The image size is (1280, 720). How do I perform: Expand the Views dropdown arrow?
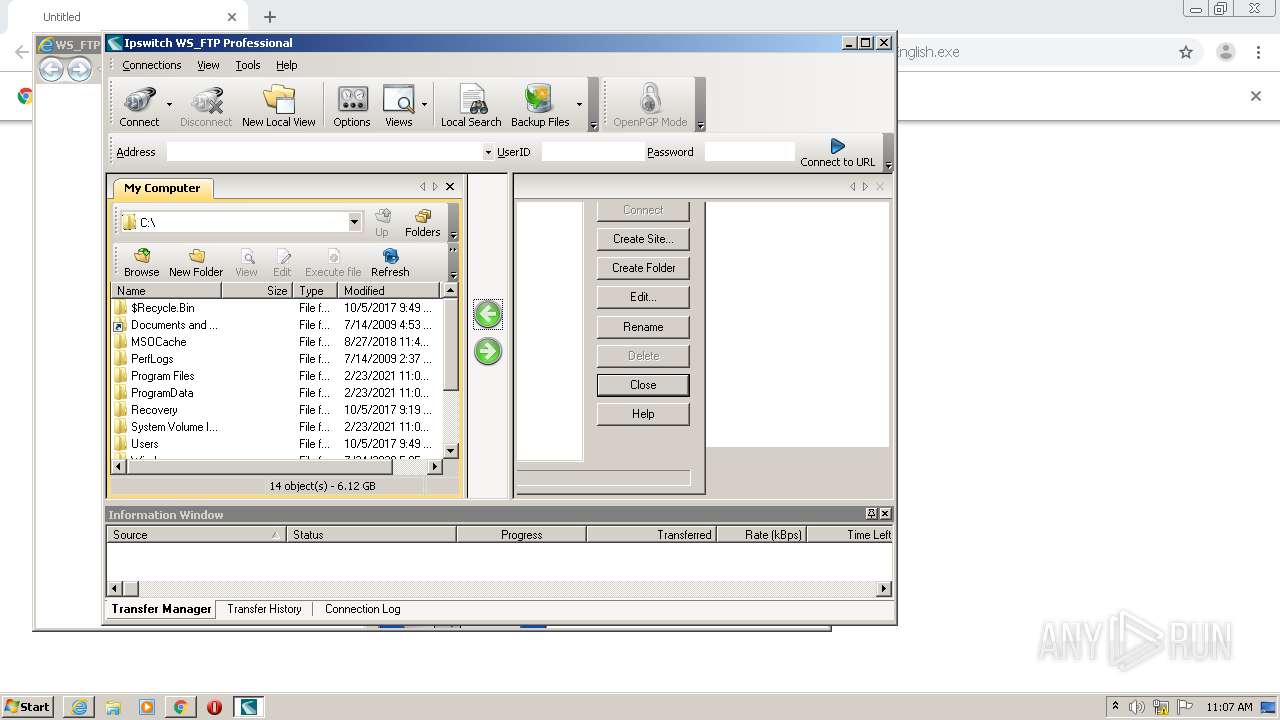pyautogui.click(x=424, y=104)
